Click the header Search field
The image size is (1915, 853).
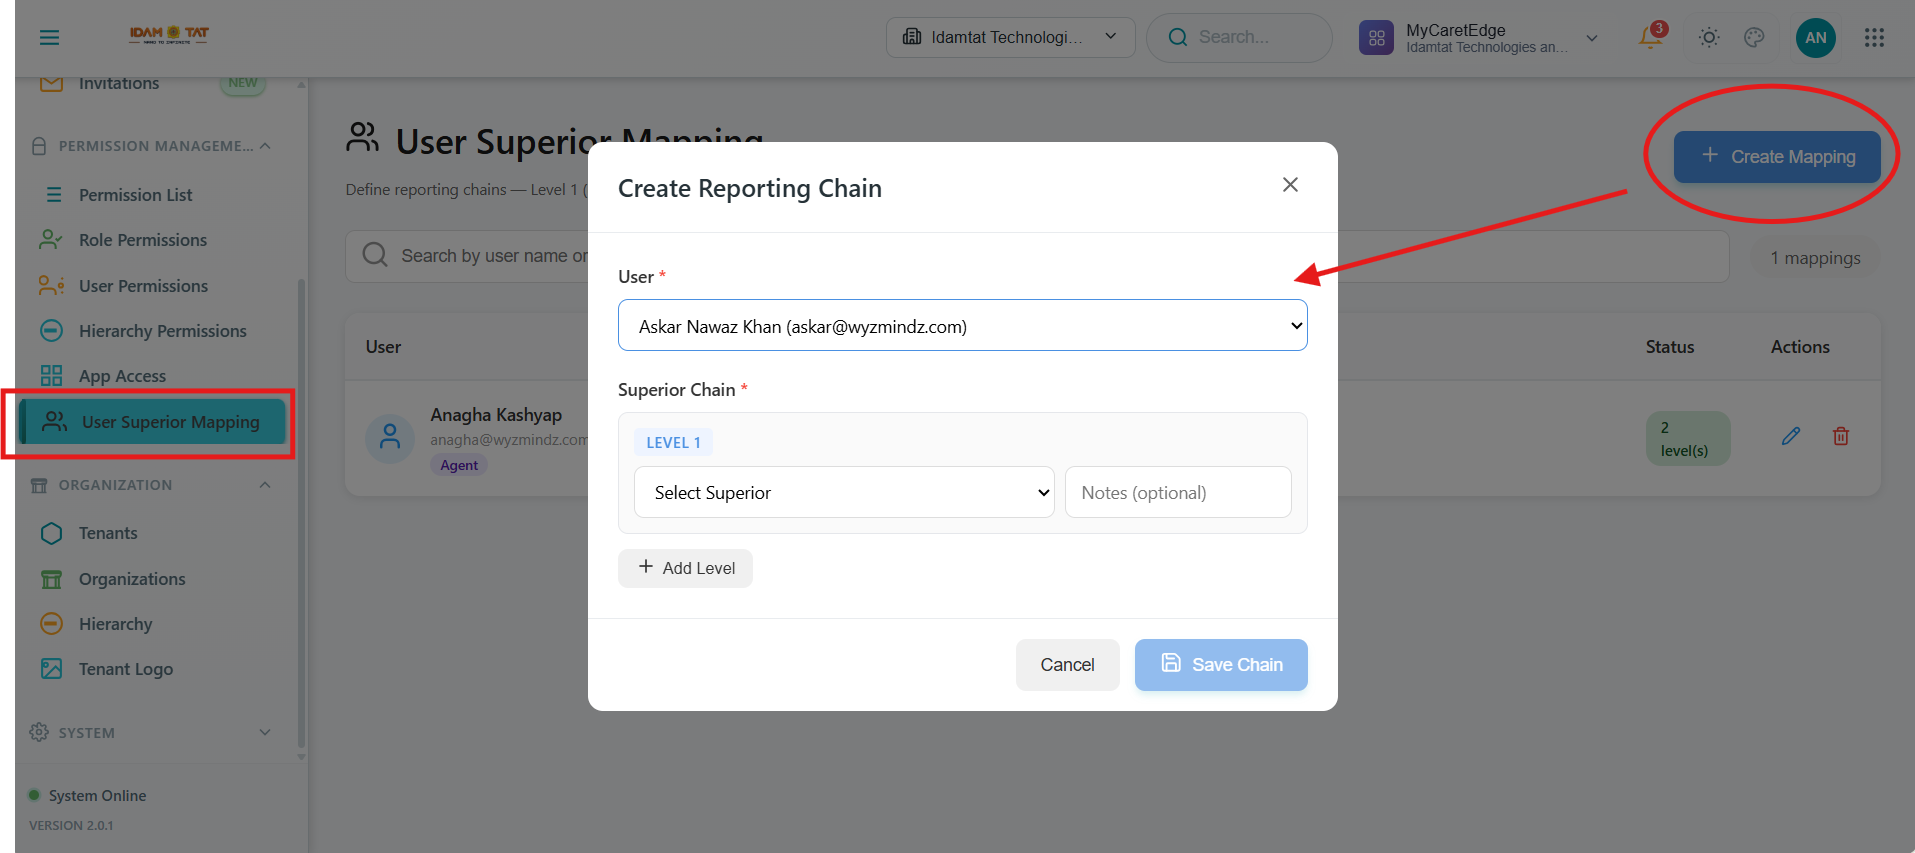(x=1239, y=38)
